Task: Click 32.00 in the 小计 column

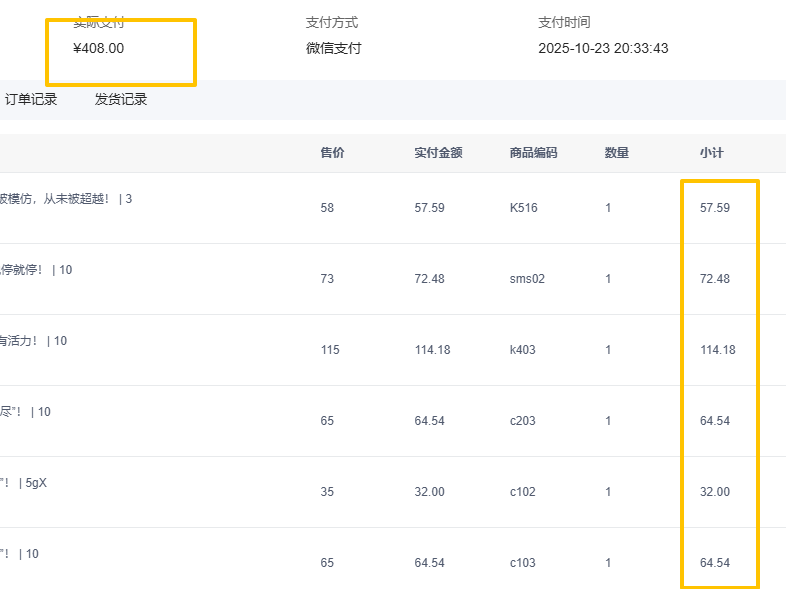Action: pyautogui.click(x=715, y=492)
